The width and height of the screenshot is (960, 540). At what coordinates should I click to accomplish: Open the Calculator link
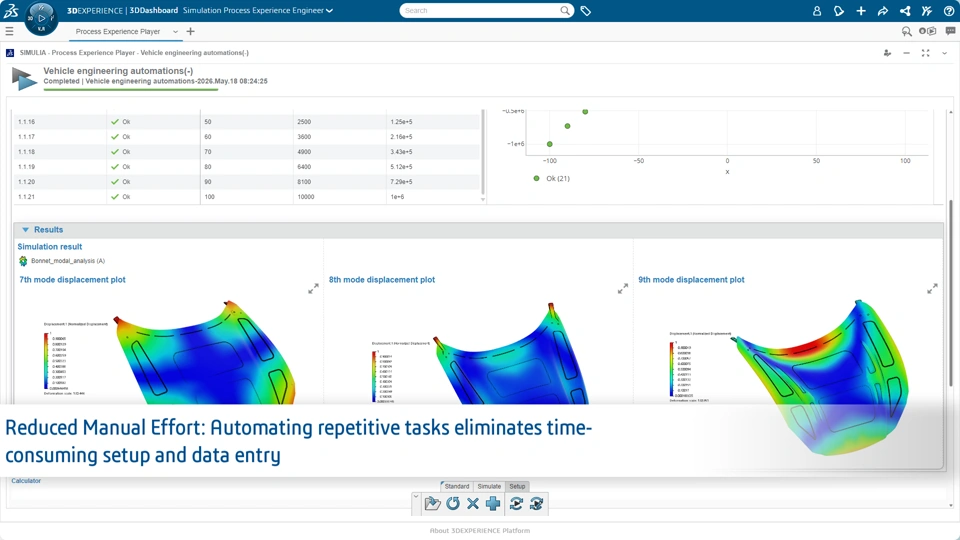26,481
